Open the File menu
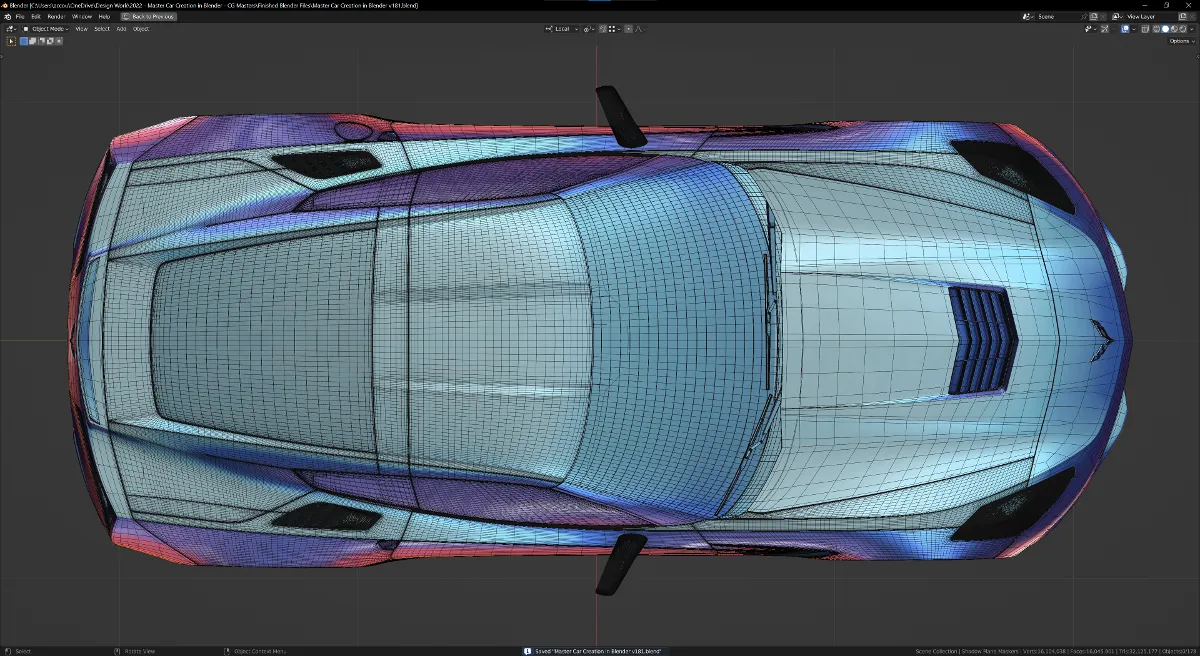1200x656 pixels. (x=20, y=17)
